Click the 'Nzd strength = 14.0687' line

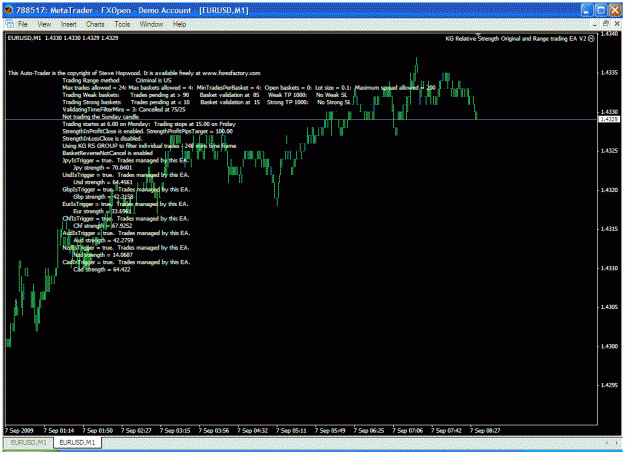[x=103, y=255]
